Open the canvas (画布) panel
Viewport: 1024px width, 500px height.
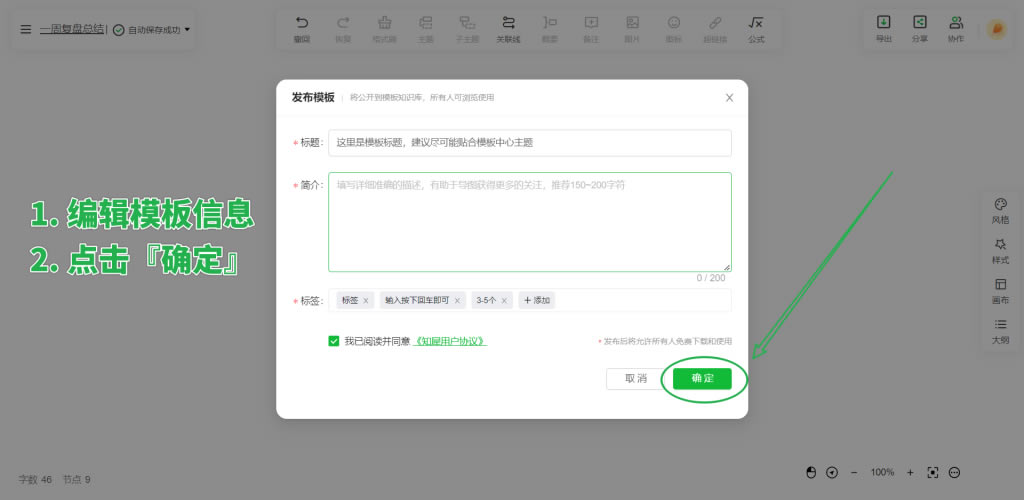pyautogui.click(x=1000, y=292)
